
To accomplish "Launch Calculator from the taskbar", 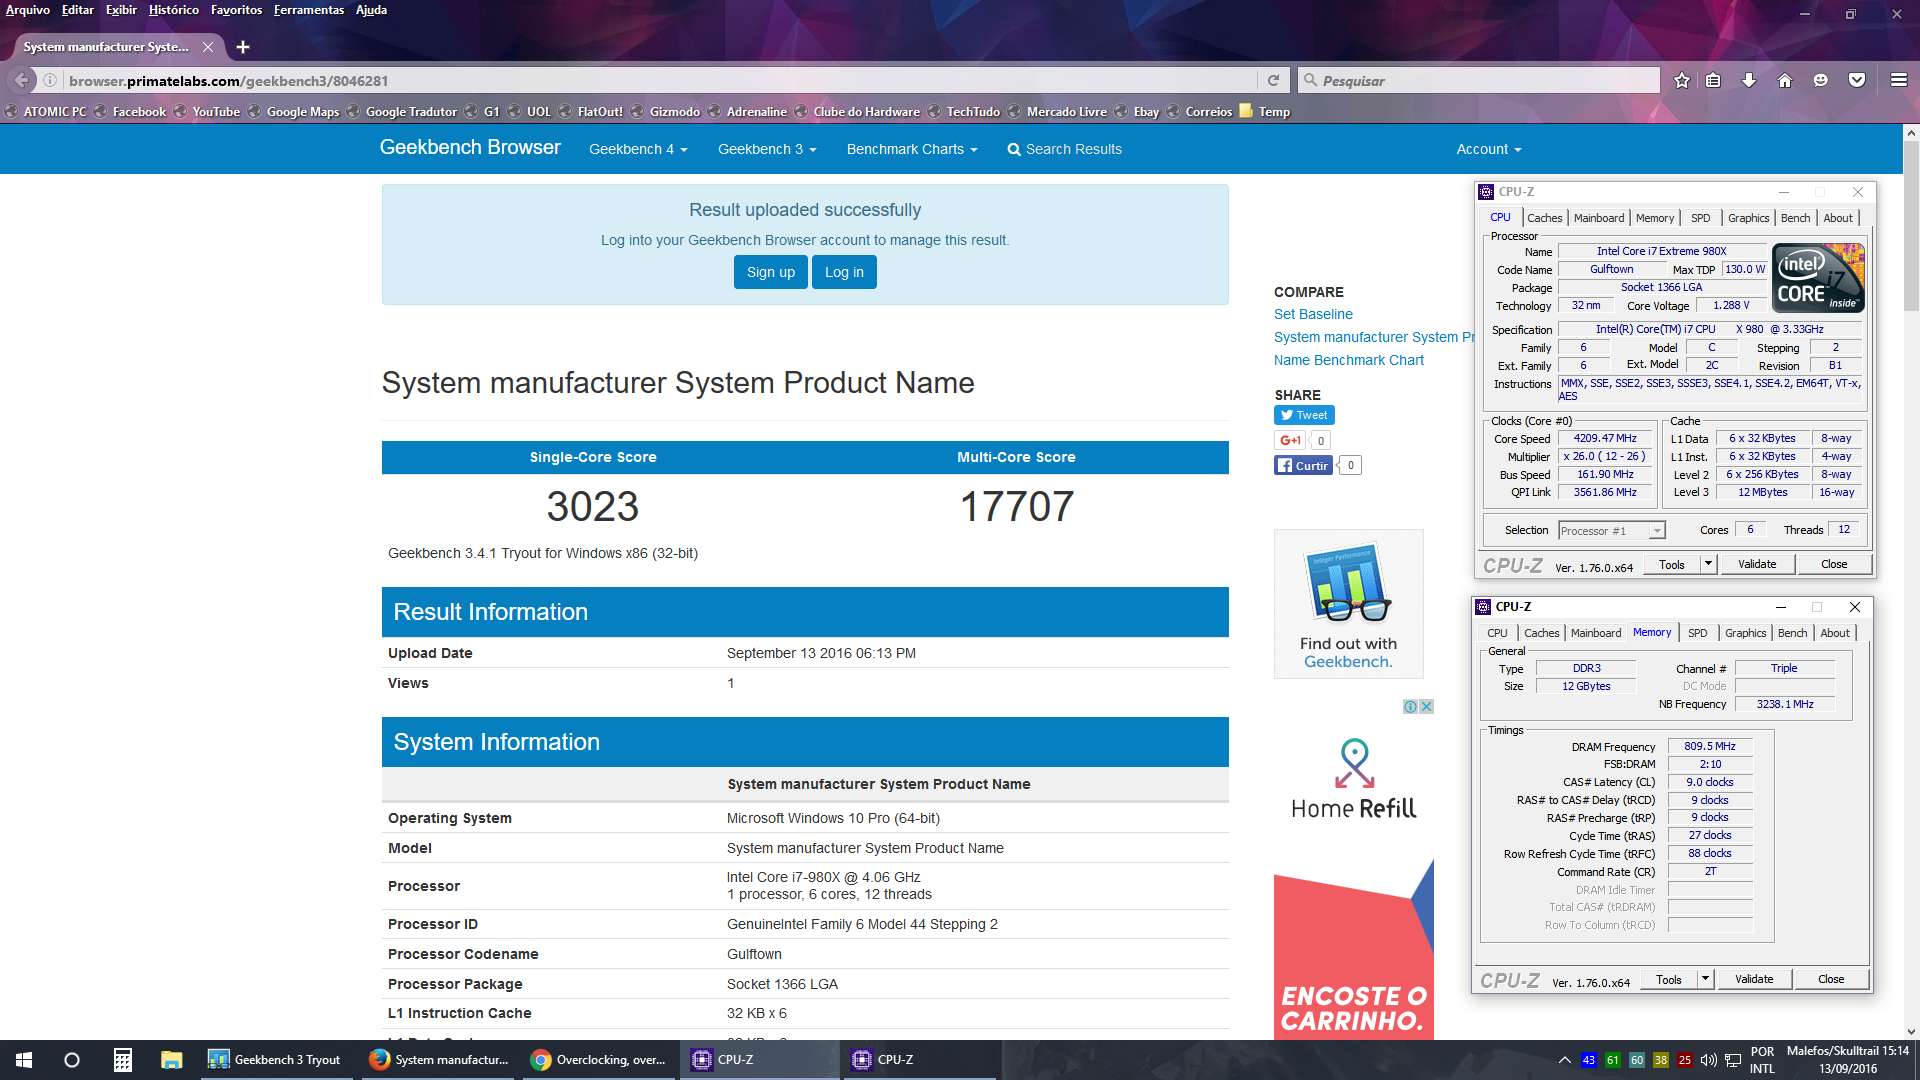I will [x=122, y=1060].
